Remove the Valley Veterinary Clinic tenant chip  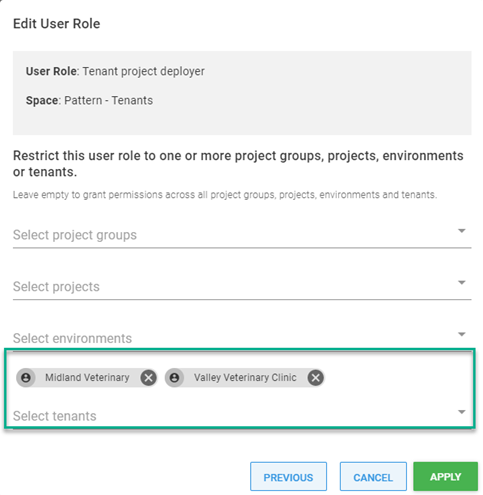click(x=316, y=378)
